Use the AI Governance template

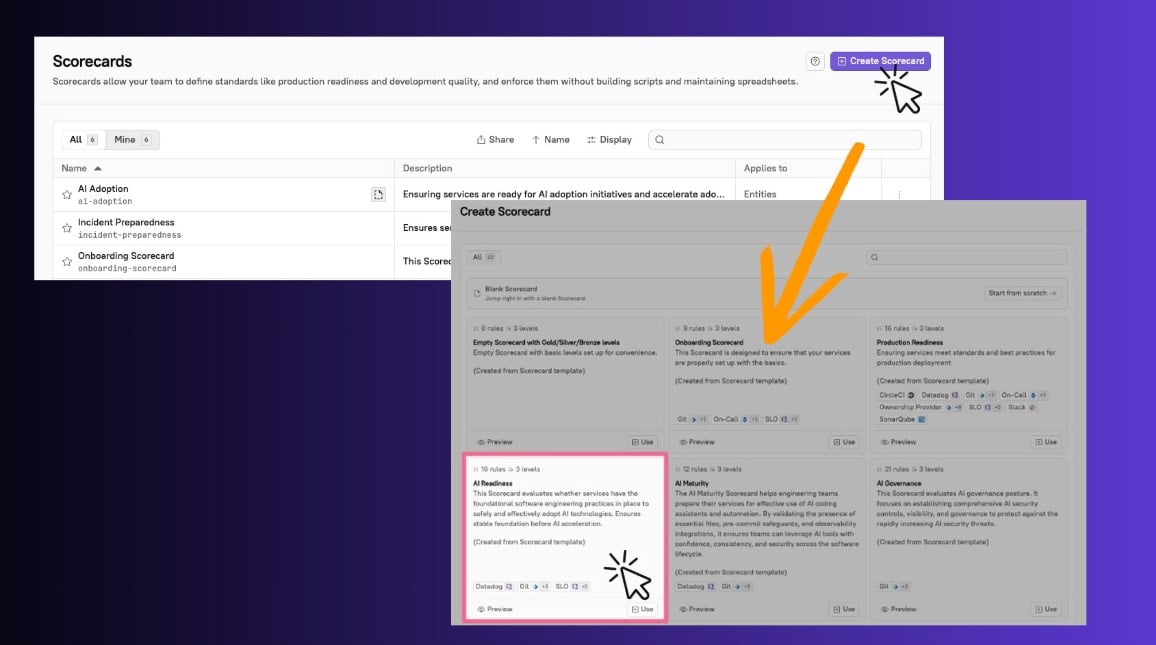click(1046, 610)
